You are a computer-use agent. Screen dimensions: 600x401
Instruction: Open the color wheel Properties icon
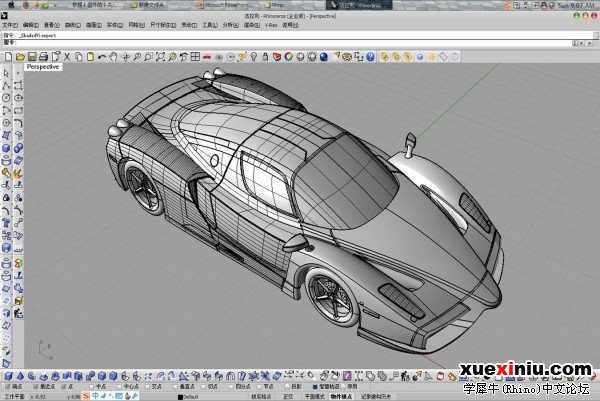(x=289, y=57)
